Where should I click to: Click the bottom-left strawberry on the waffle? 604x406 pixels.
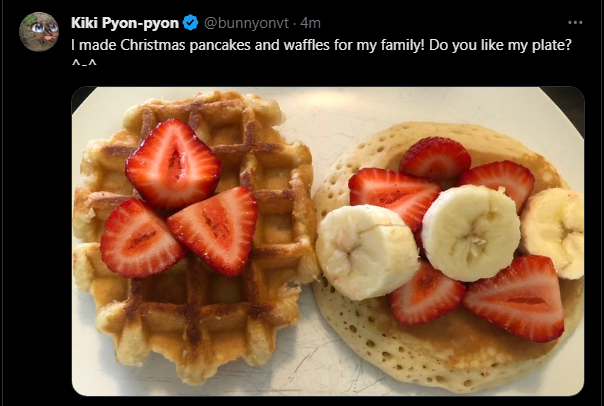[140, 239]
